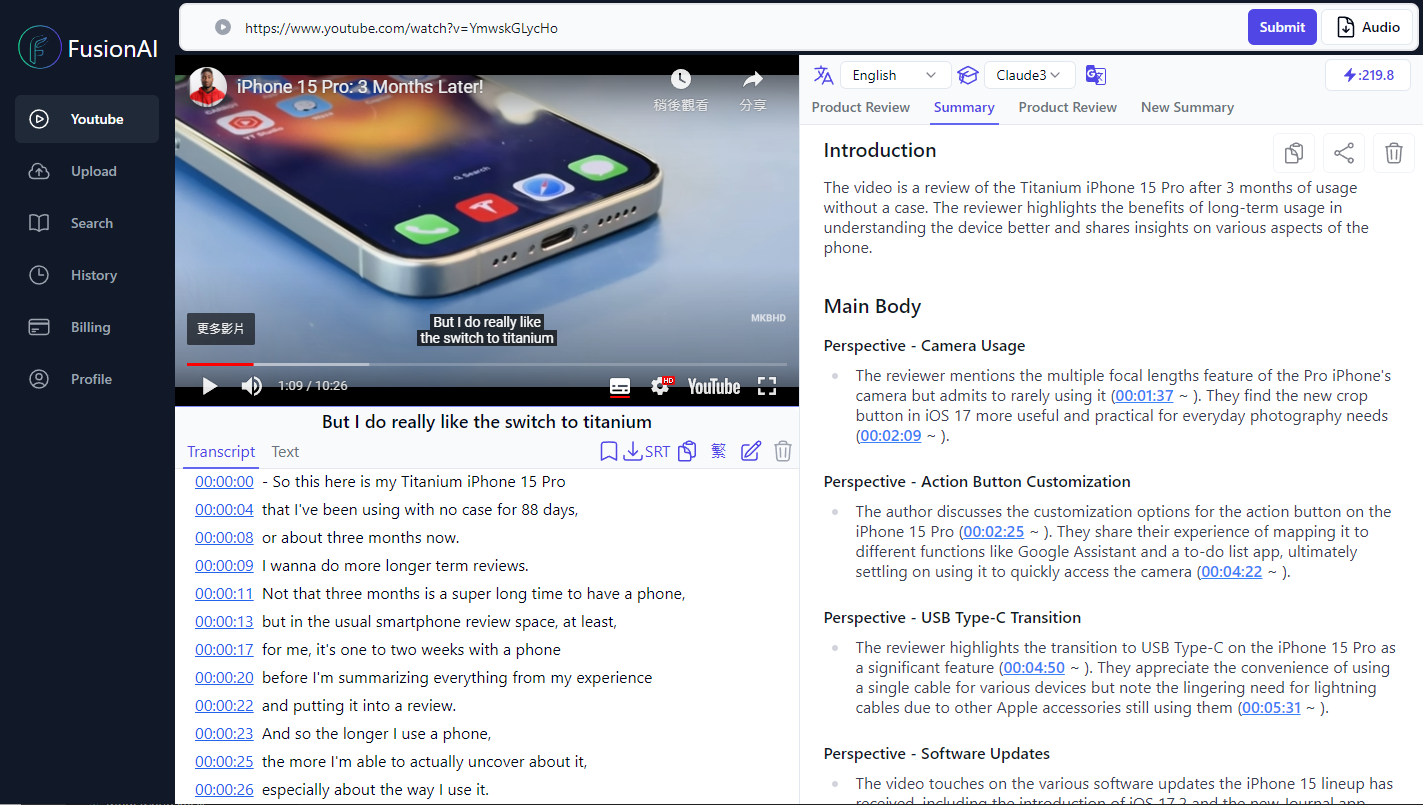
Task: Click the graduation cap model icon
Action: 967,75
